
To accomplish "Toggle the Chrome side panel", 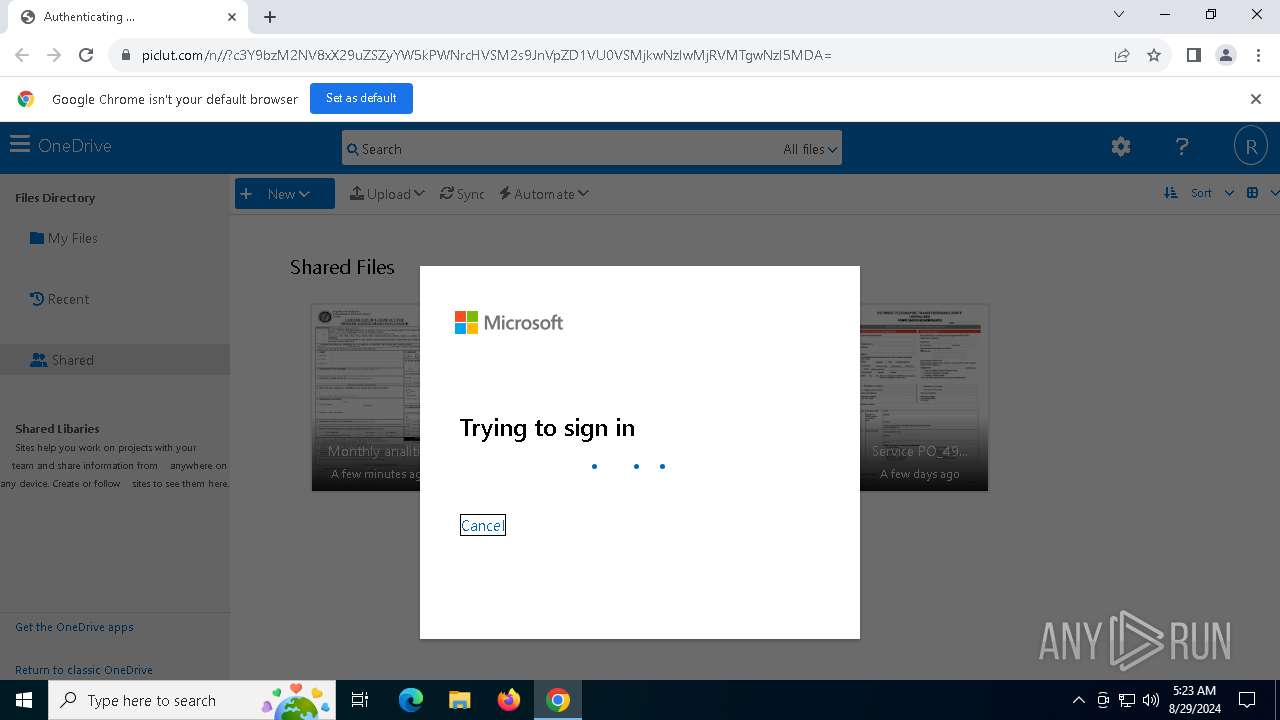I will 1193,55.
